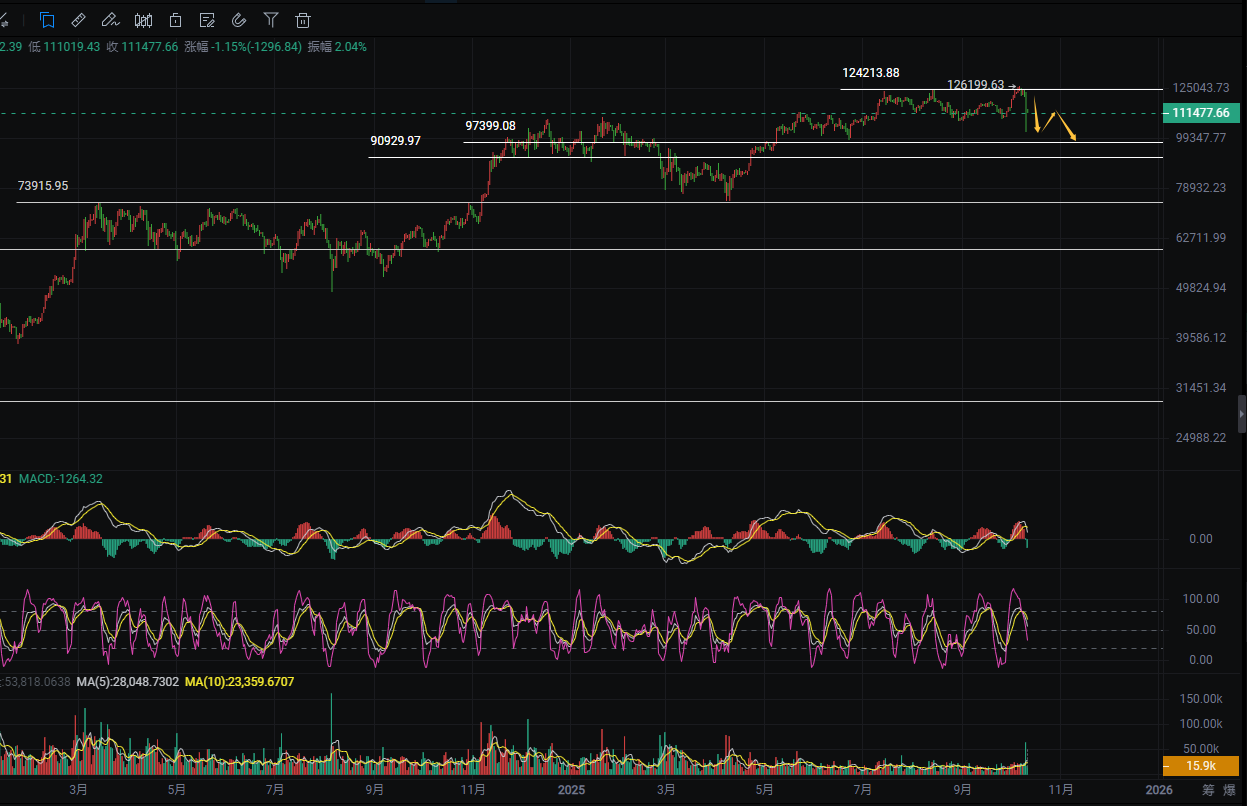Select the pen freehand drawing tool

point(111,19)
